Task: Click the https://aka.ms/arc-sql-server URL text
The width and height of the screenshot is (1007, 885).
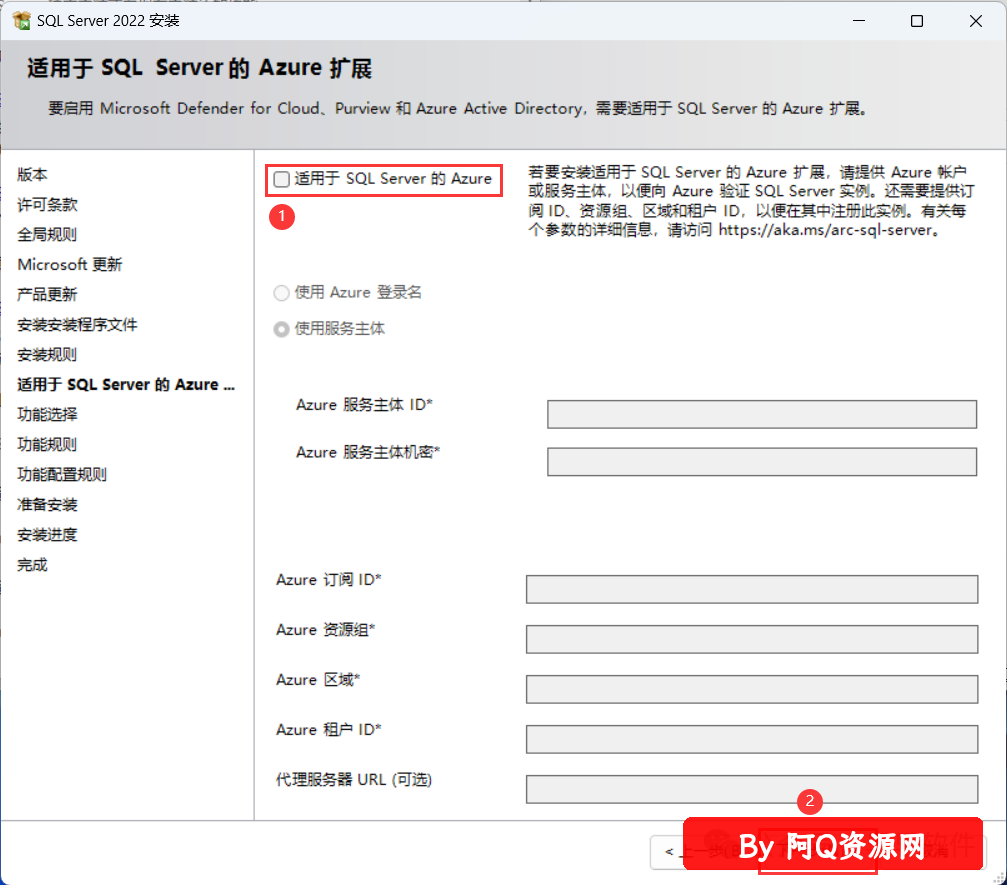Action: tap(825, 230)
